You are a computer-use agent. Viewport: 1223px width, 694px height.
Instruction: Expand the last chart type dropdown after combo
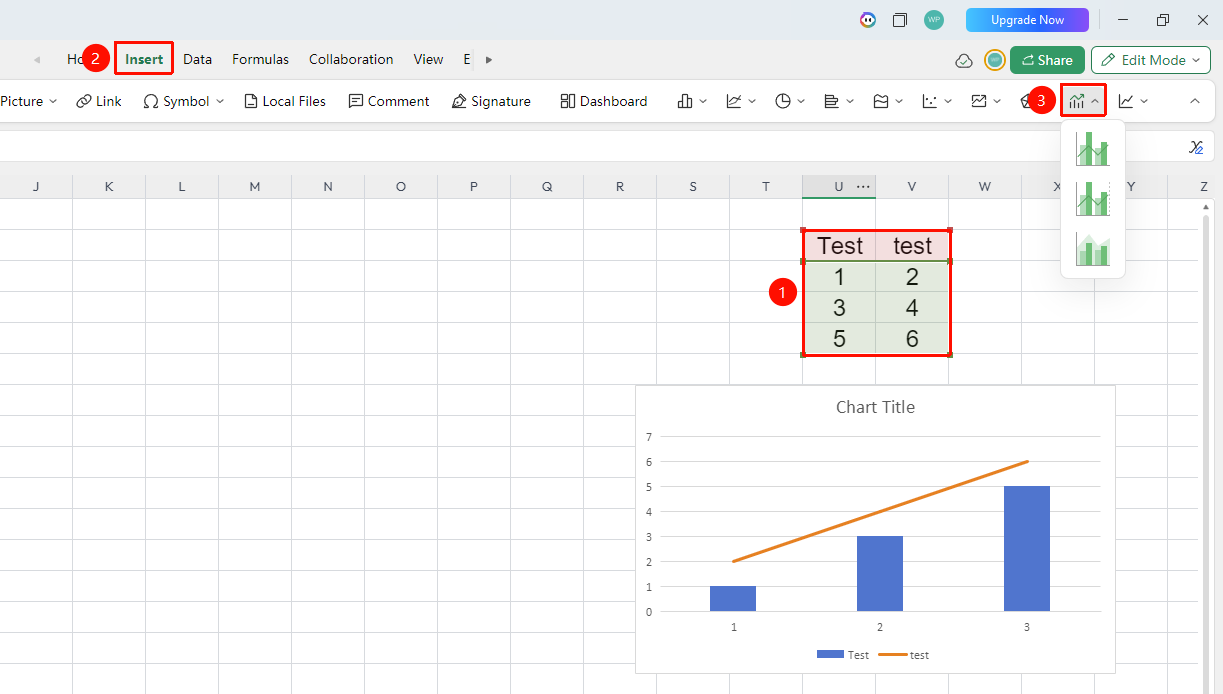coord(1144,101)
